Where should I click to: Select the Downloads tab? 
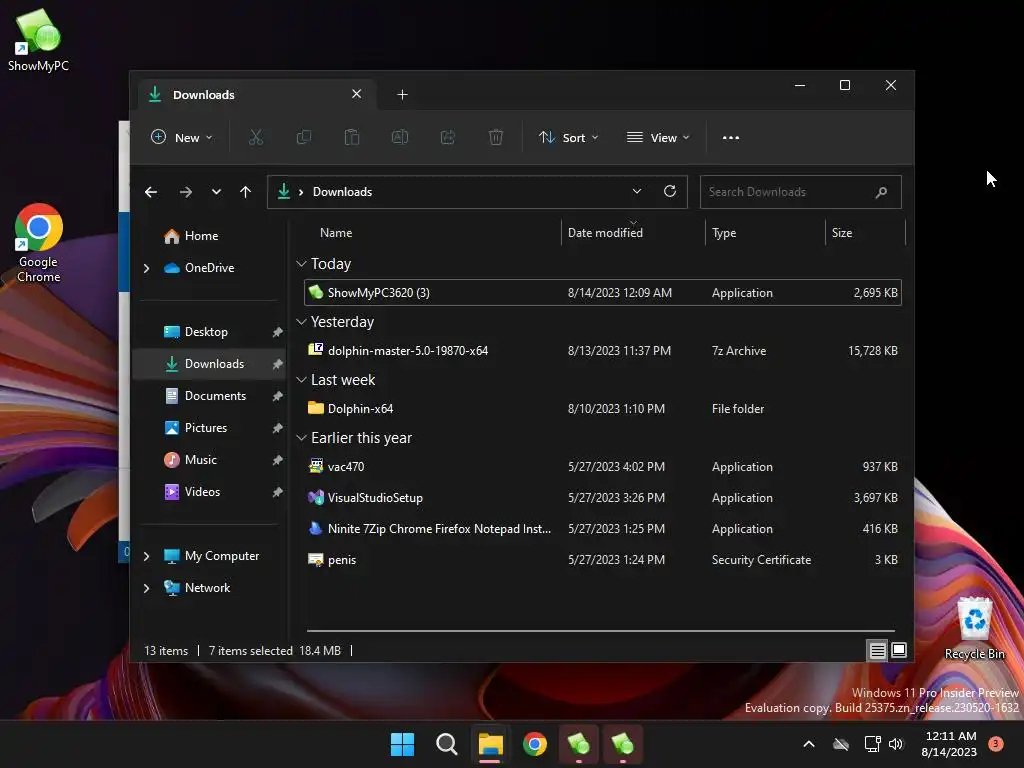[255, 95]
